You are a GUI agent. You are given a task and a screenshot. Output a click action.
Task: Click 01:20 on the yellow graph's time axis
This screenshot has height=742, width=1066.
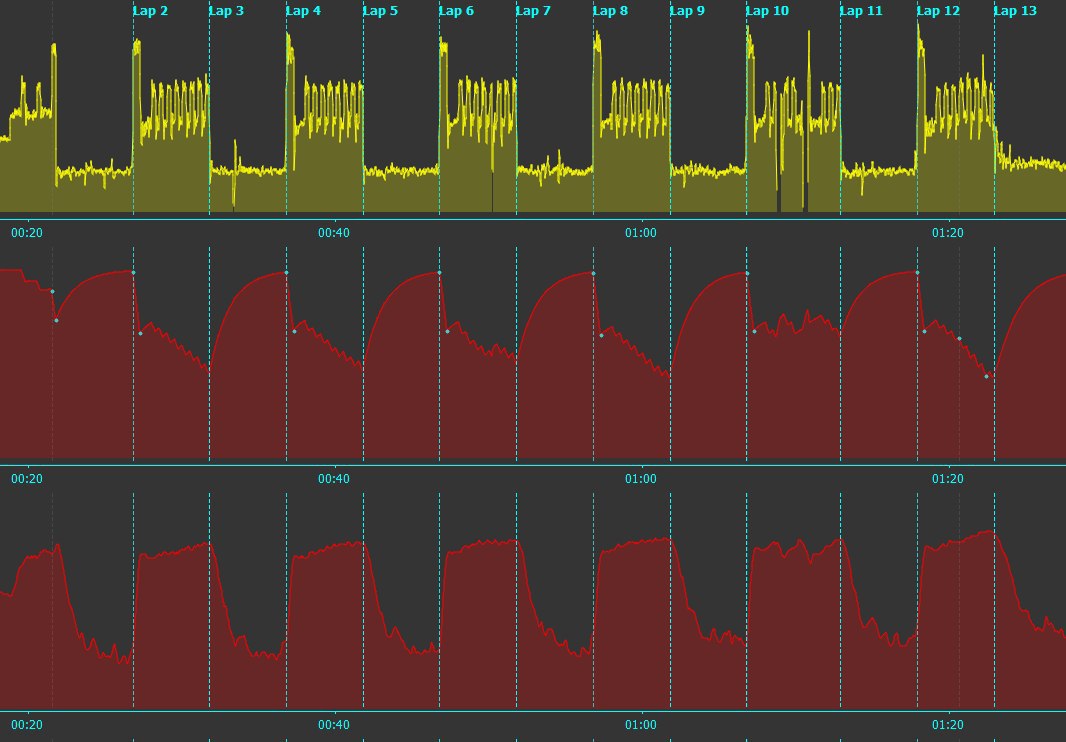click(948, 233)
